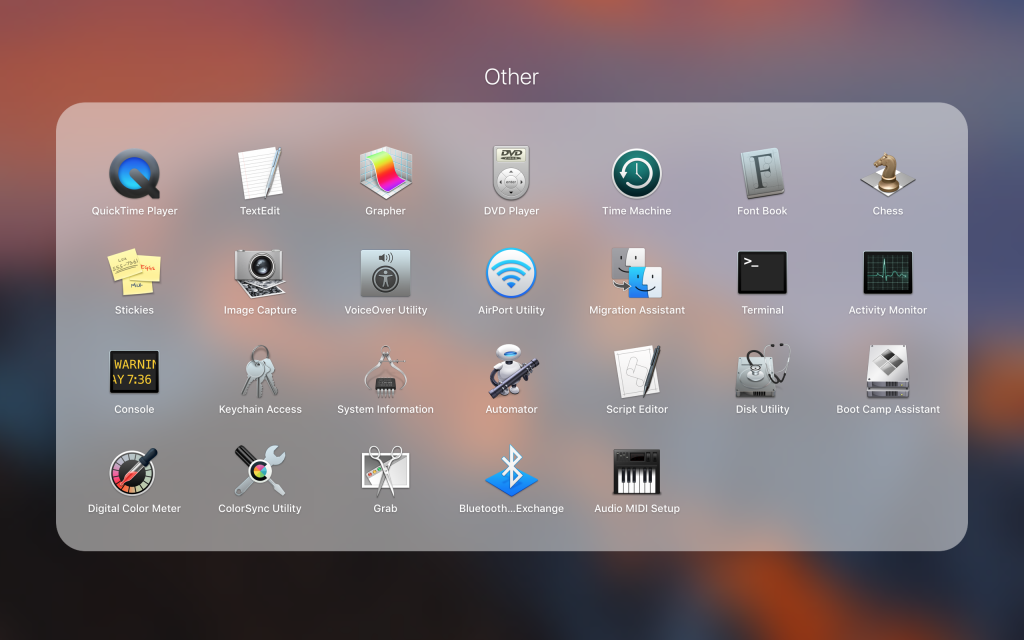The image size is (1024, 640).
Task: Launch ColorSync Utility
Action: (x=260, y=470)
